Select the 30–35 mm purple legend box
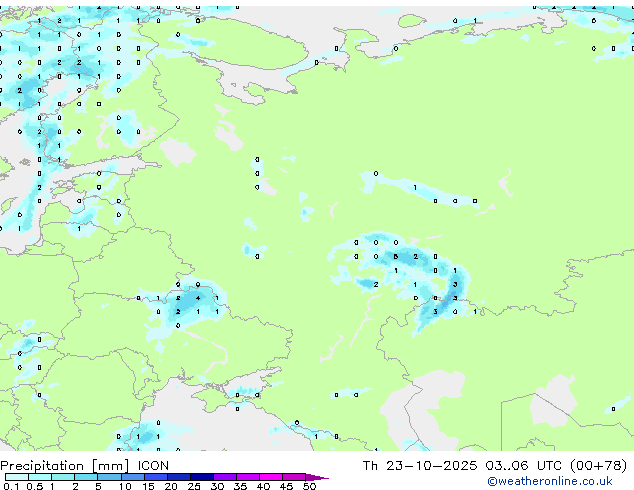This screenshot has height=490, width=634. pyautogui.click(x=225, y=477)
